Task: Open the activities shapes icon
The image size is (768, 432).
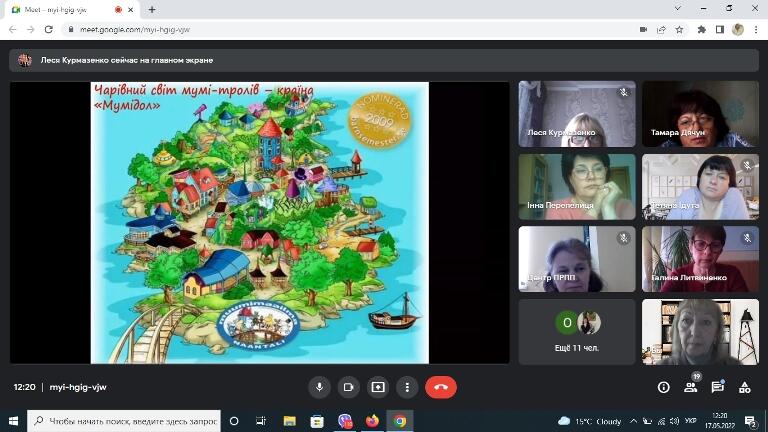Action: coord(744,387)
